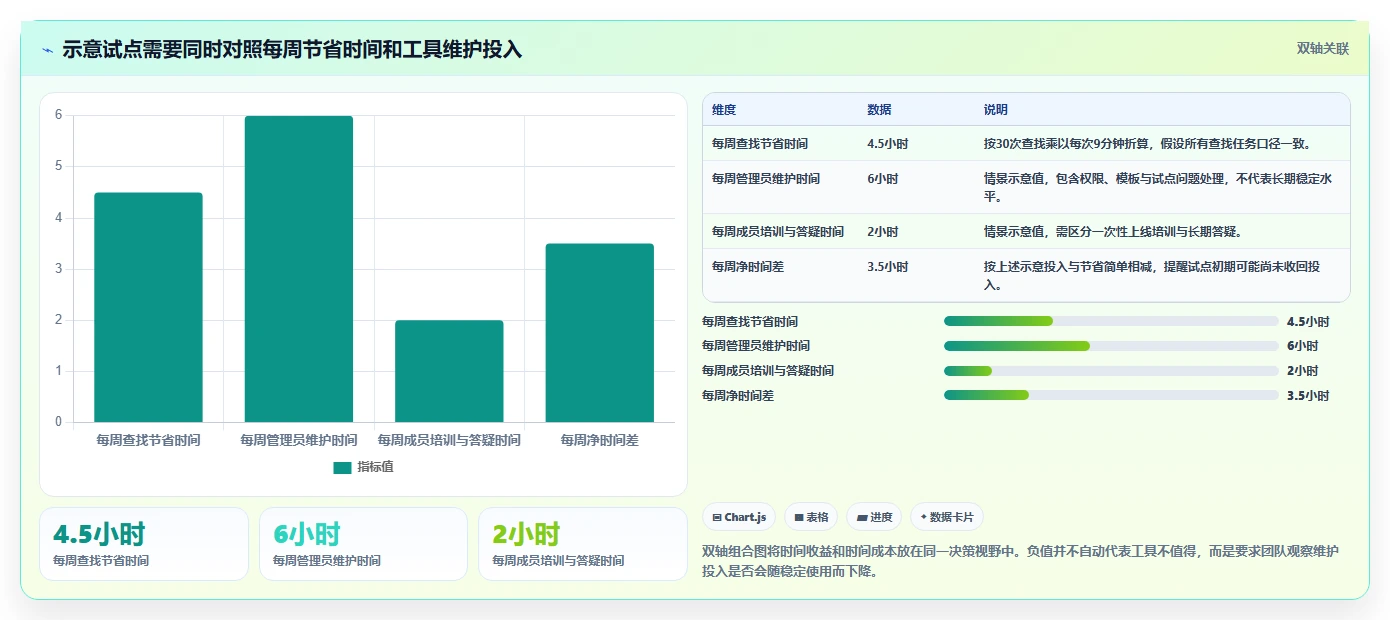This screenshot has height=620, width=1390.
Task: Click the 3.5小时 value in the table
Action: (x=888, y=267)
